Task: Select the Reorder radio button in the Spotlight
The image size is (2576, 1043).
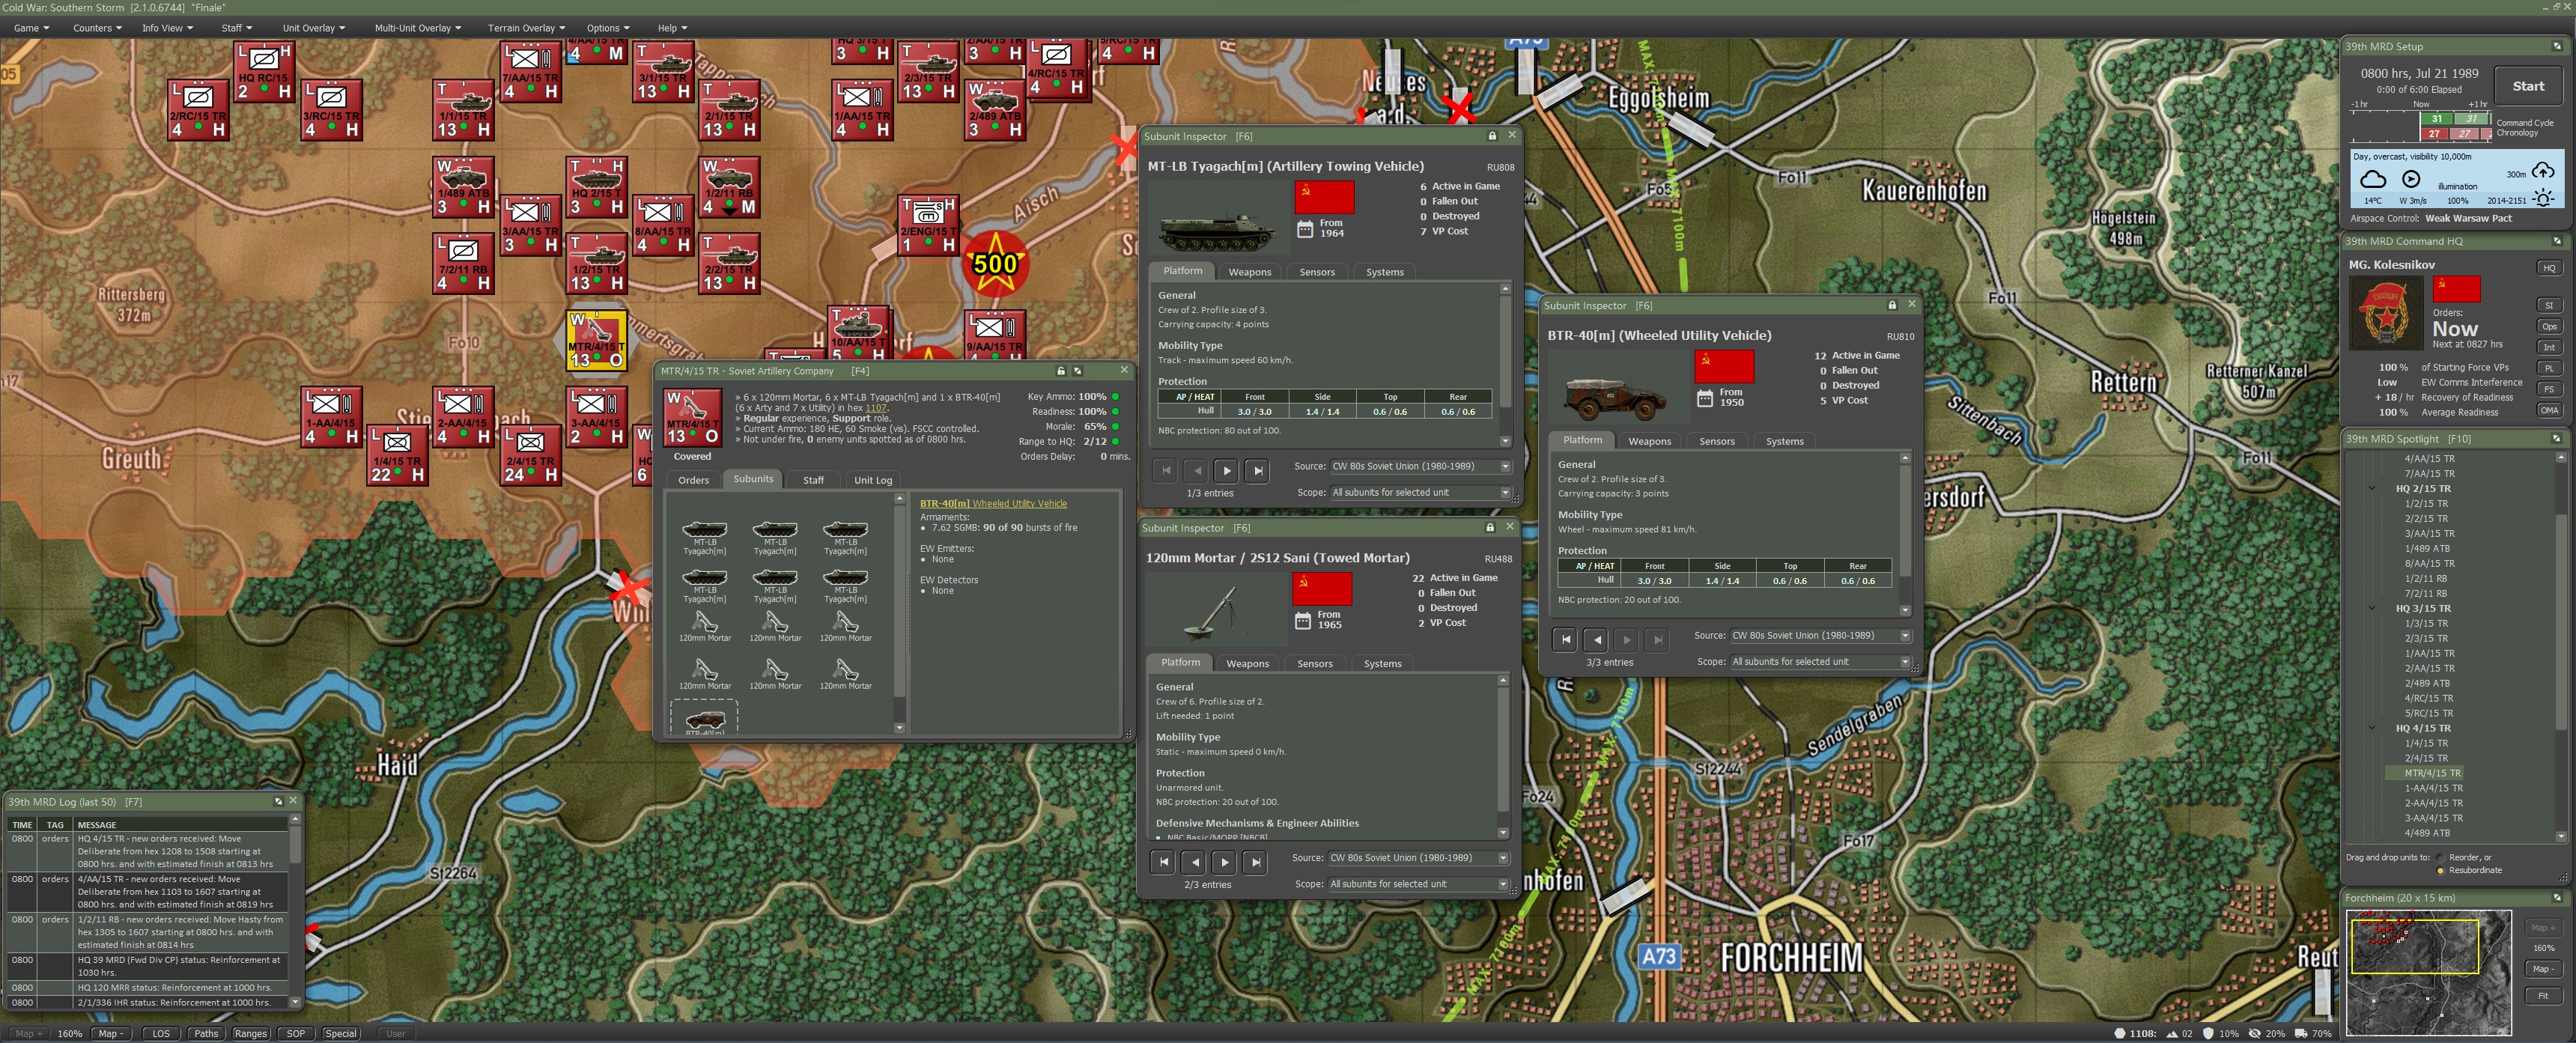Action: pos(2441,858)
